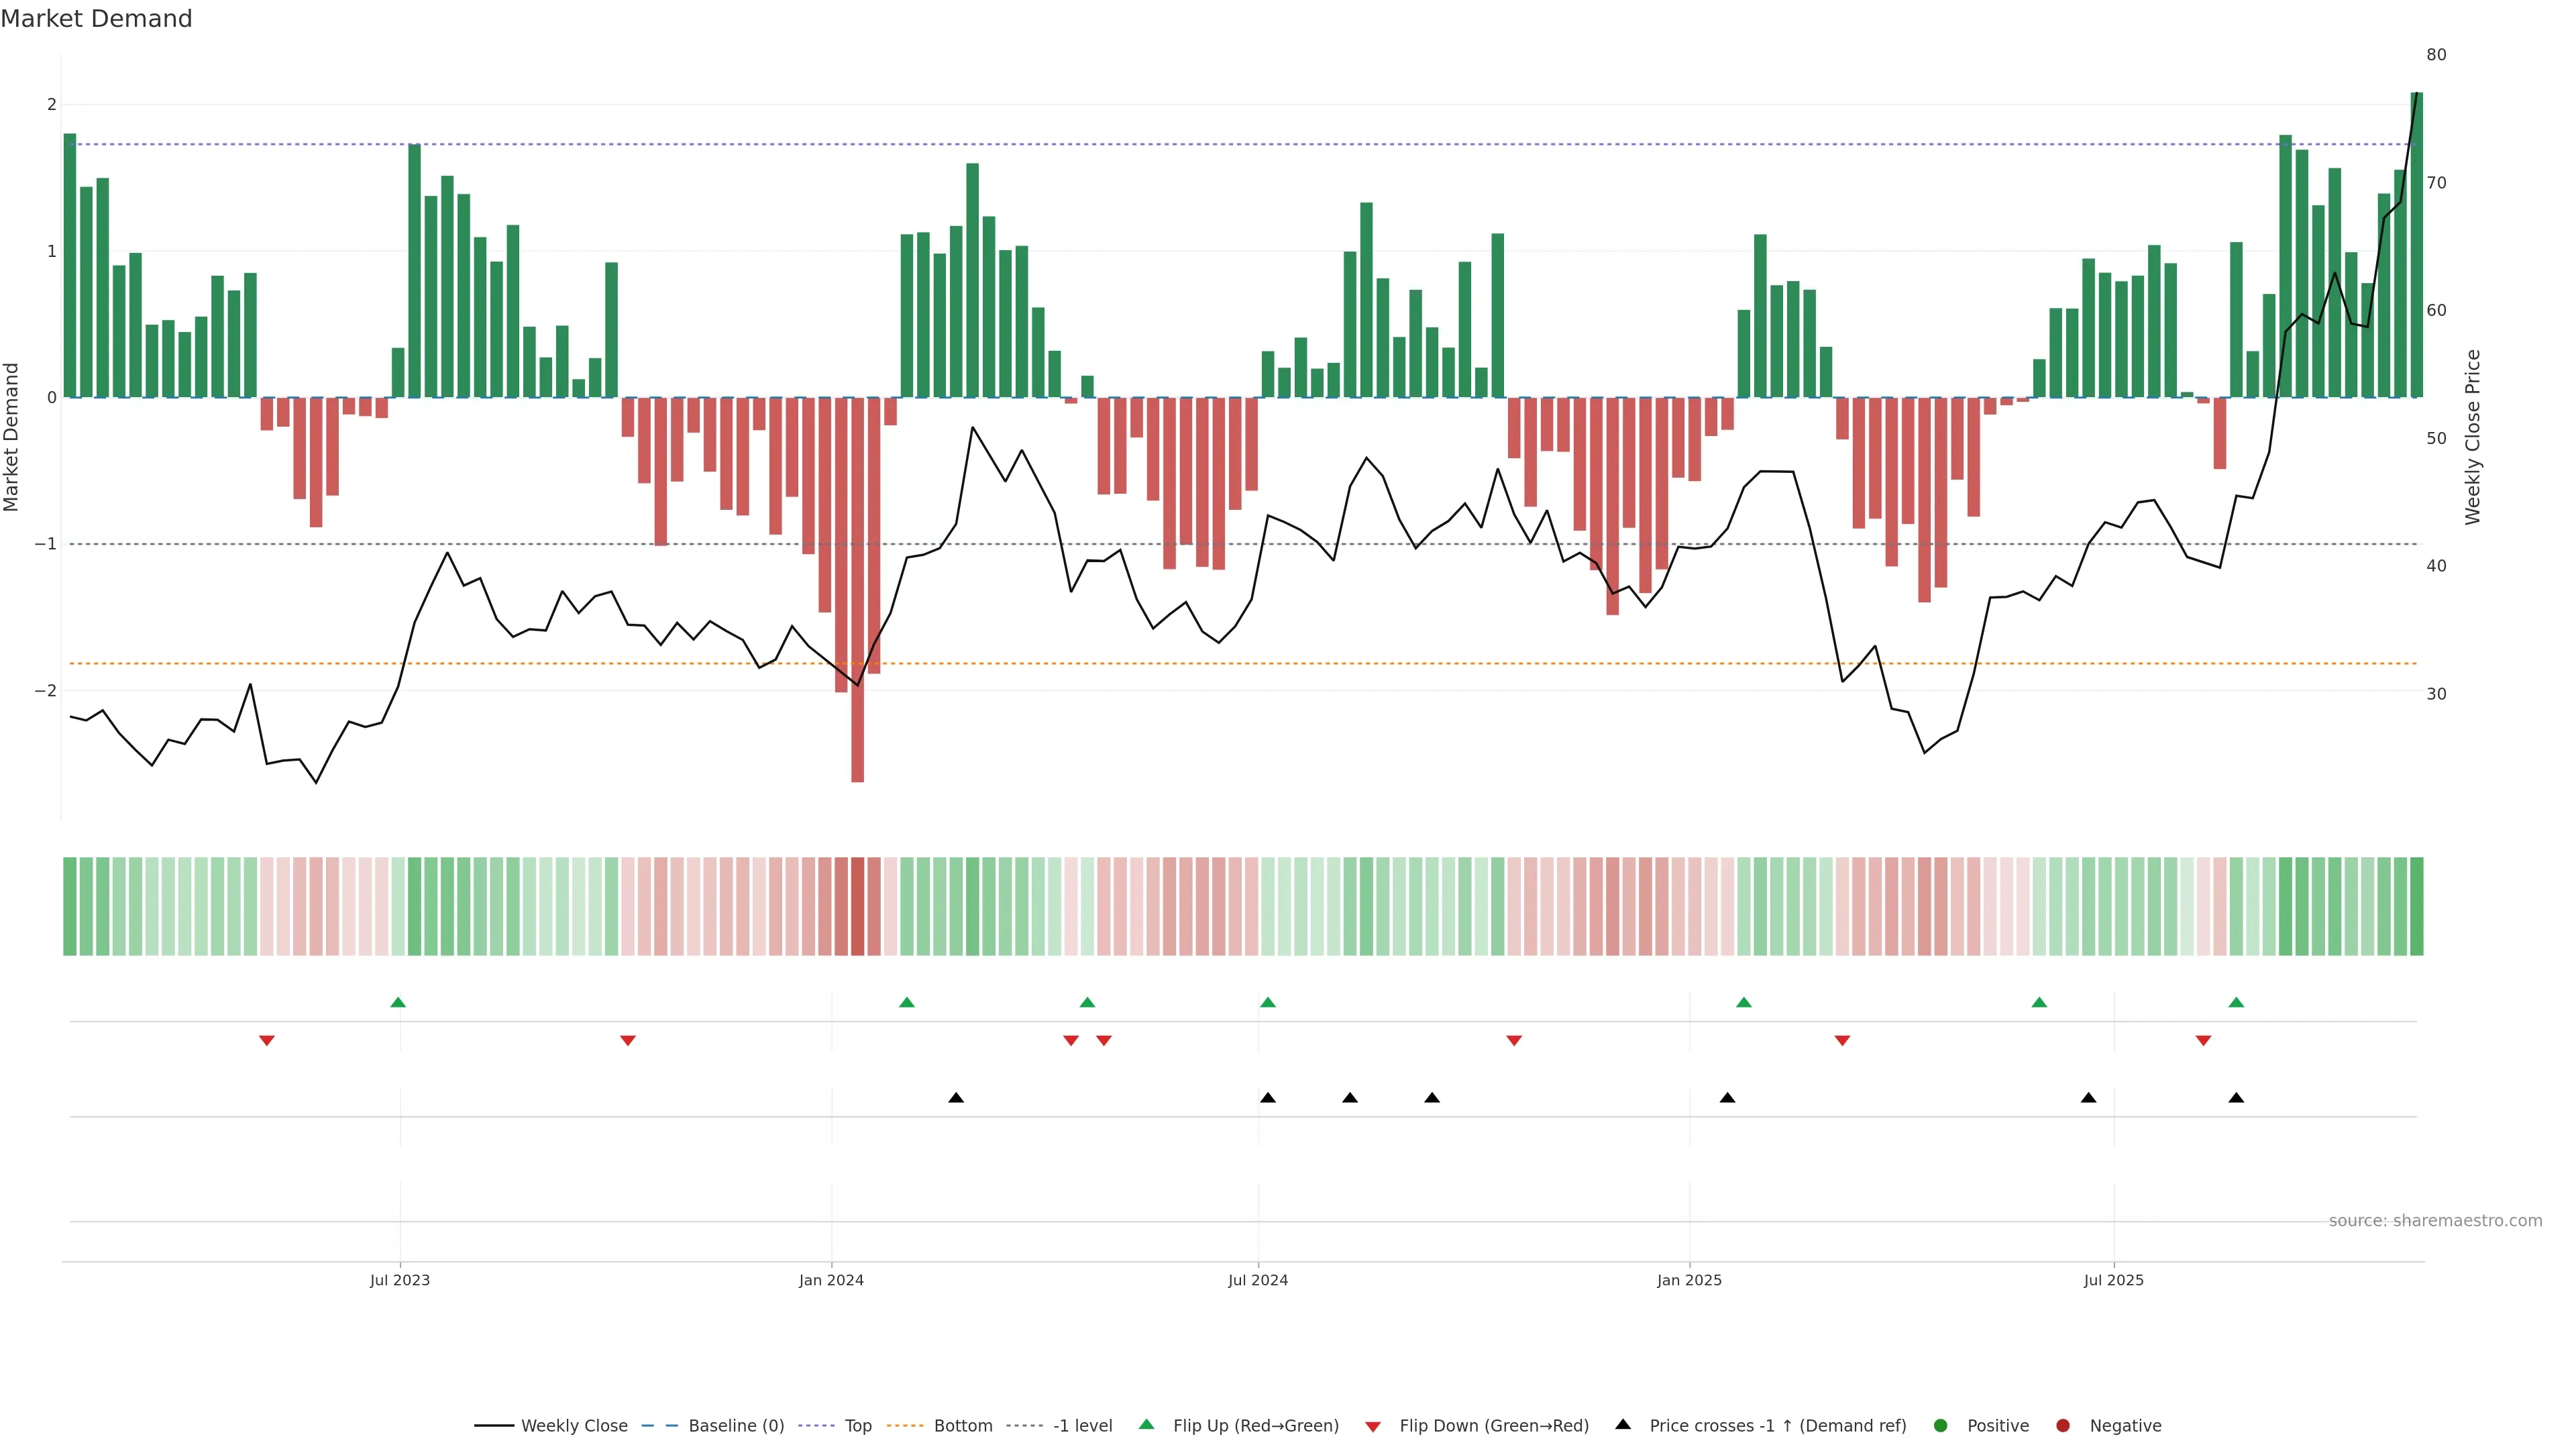This screenshot has height=1449, width=2576.
Task: Click the darkest red heatmap strip cell
Action: pyautogui.click(x=857, y=906)
